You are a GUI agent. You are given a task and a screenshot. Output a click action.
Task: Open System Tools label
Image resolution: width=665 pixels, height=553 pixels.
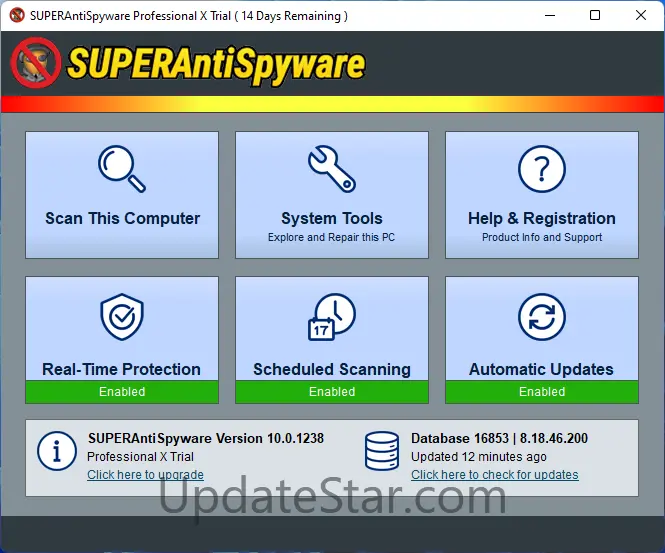click(x=332, y=218)
